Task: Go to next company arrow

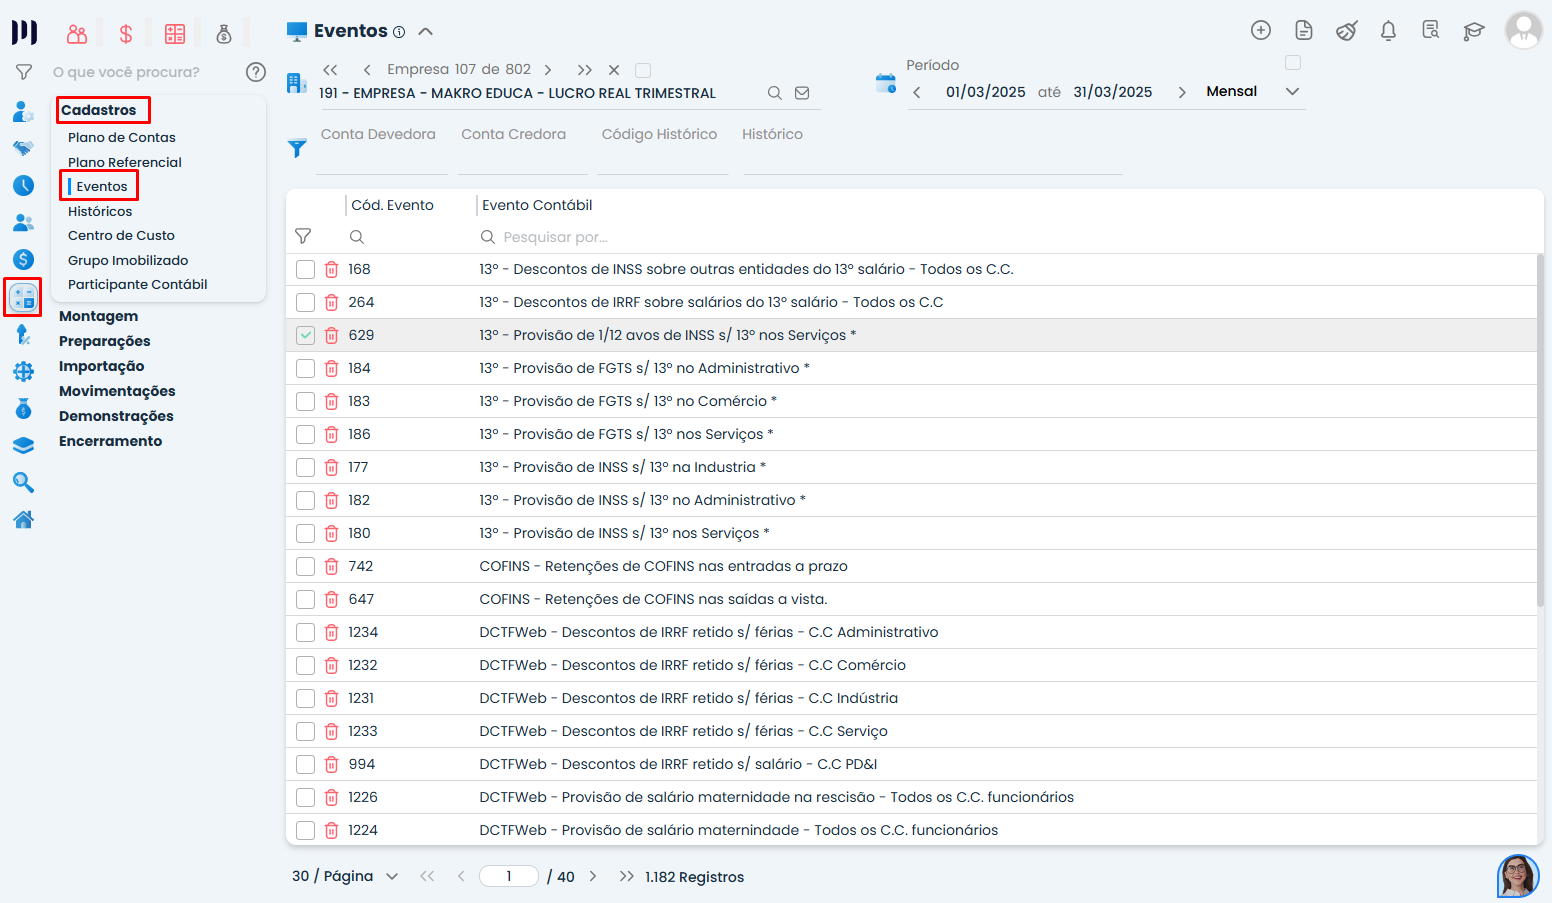Action: pos(548,70)
